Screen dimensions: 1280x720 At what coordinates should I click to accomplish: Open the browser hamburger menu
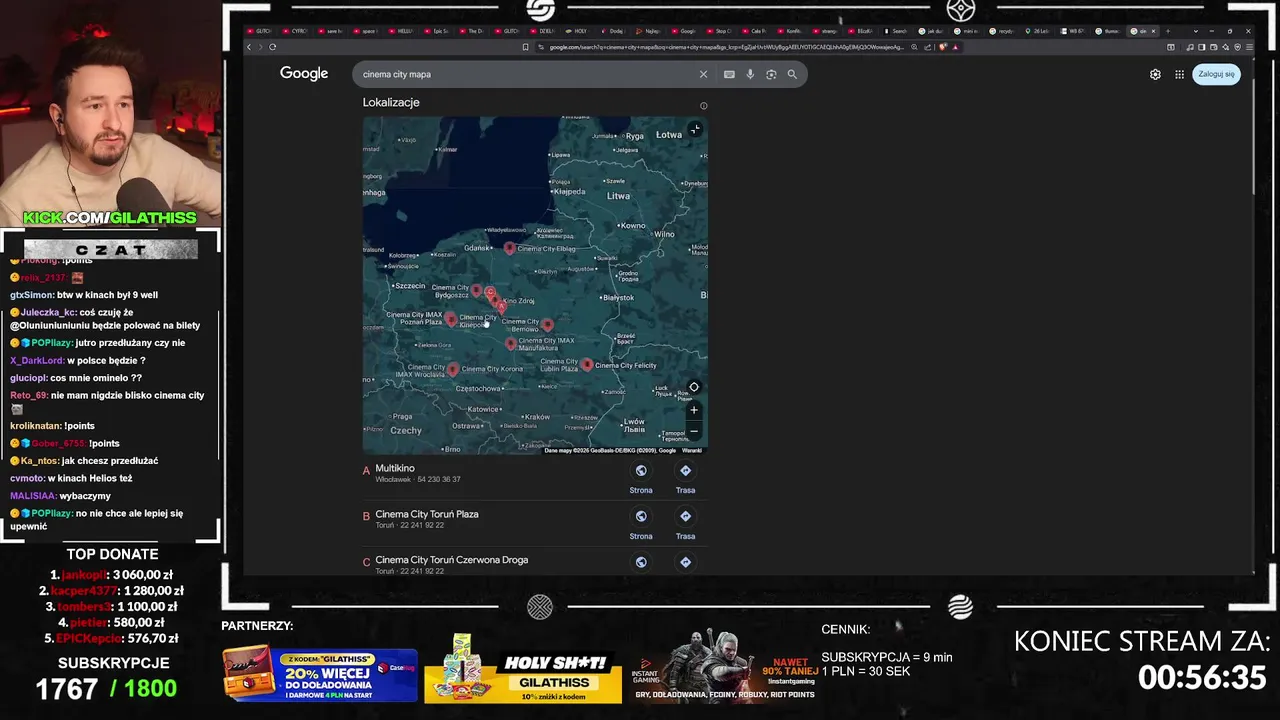[x=1249, y=47]
